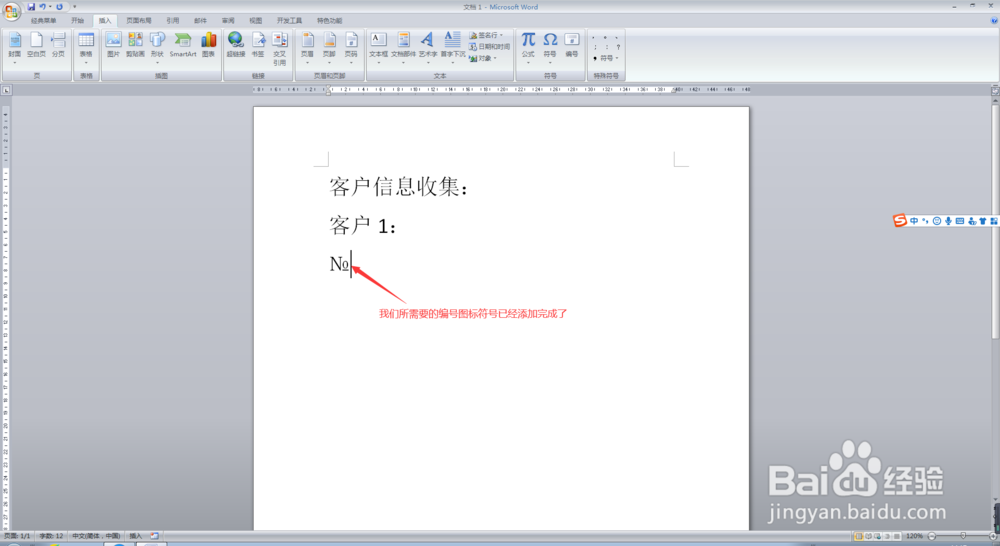Click the zoom slider handle

(963, 536)
